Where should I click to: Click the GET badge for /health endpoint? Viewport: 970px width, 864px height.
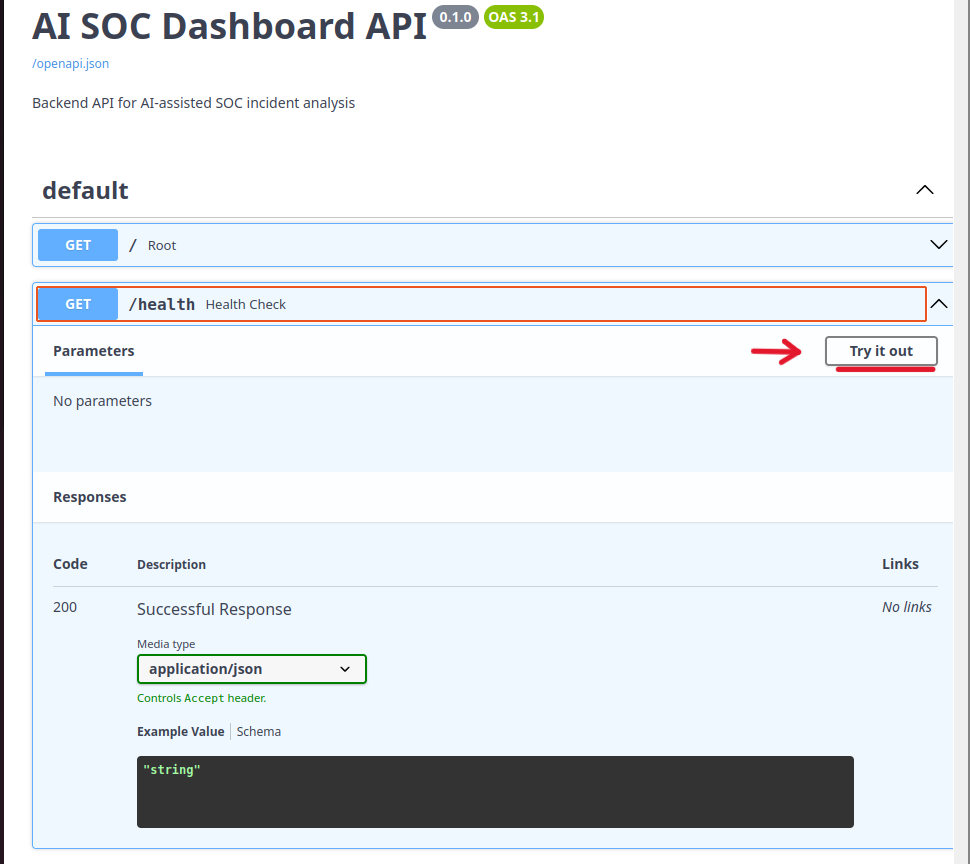78,304
